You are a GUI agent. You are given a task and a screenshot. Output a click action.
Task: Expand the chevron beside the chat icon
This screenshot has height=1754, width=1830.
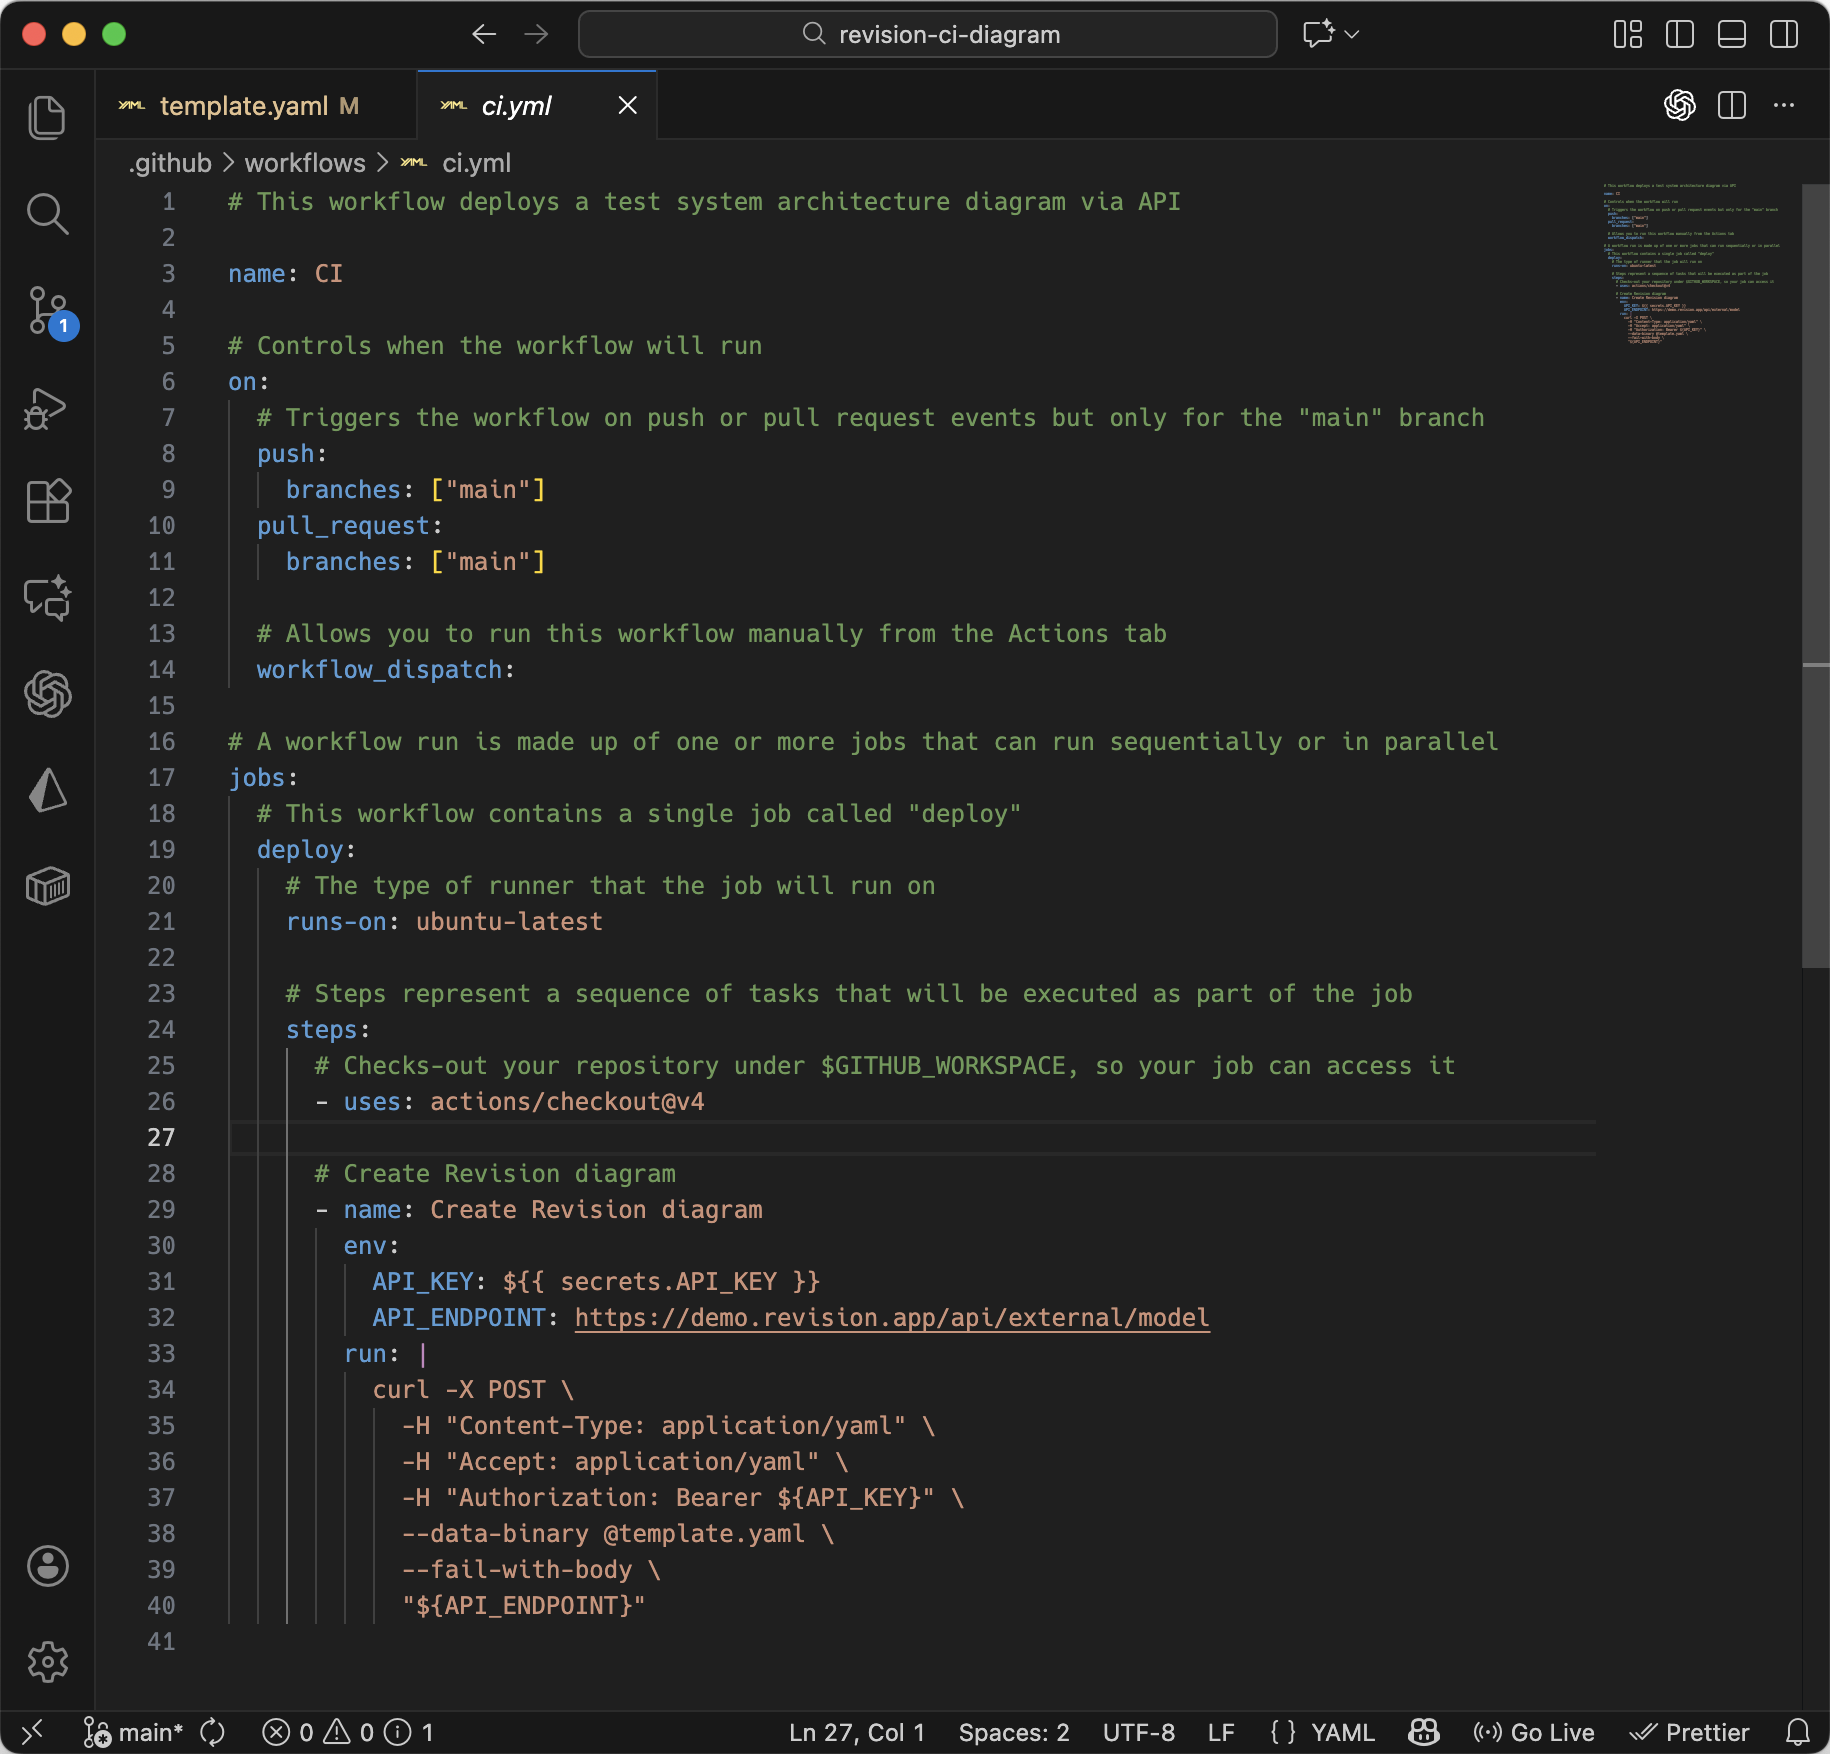pos(1353,34)
